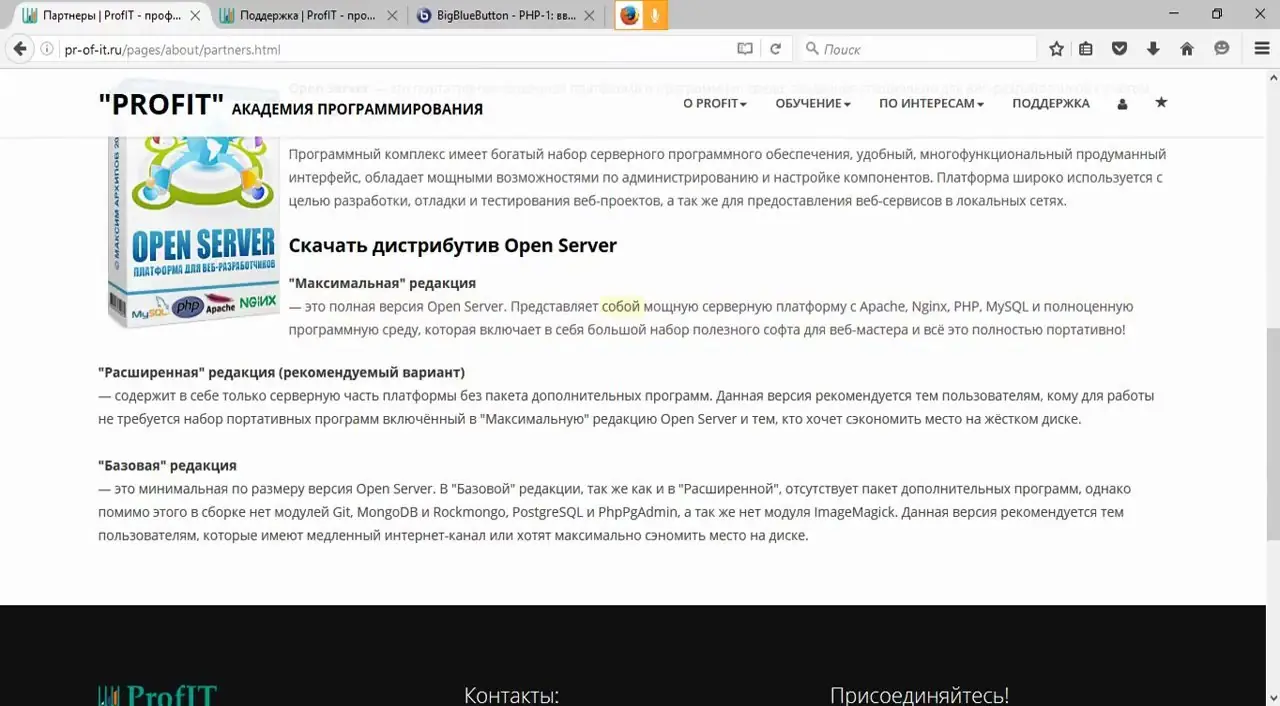Close the Поддержка ProfIT tab
The image size is (1280, 706).
(391, 15)
